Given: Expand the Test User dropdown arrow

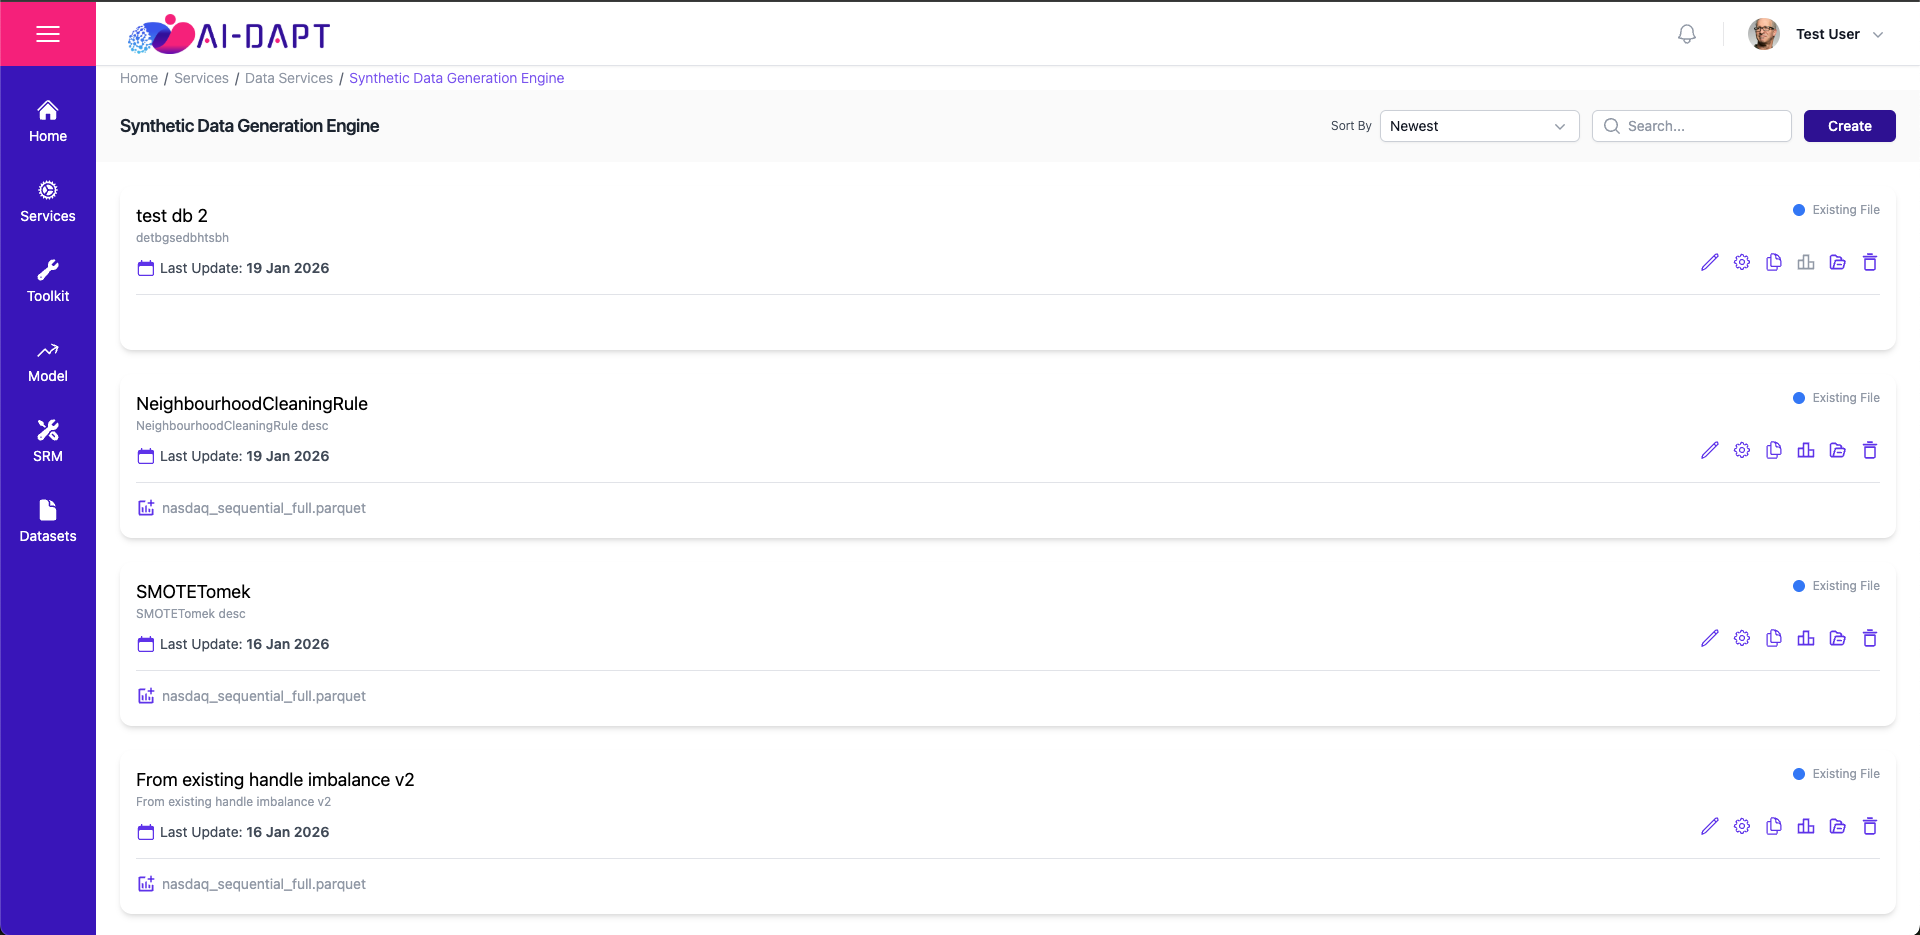Looking at the screenshot, I should 1878,34.
